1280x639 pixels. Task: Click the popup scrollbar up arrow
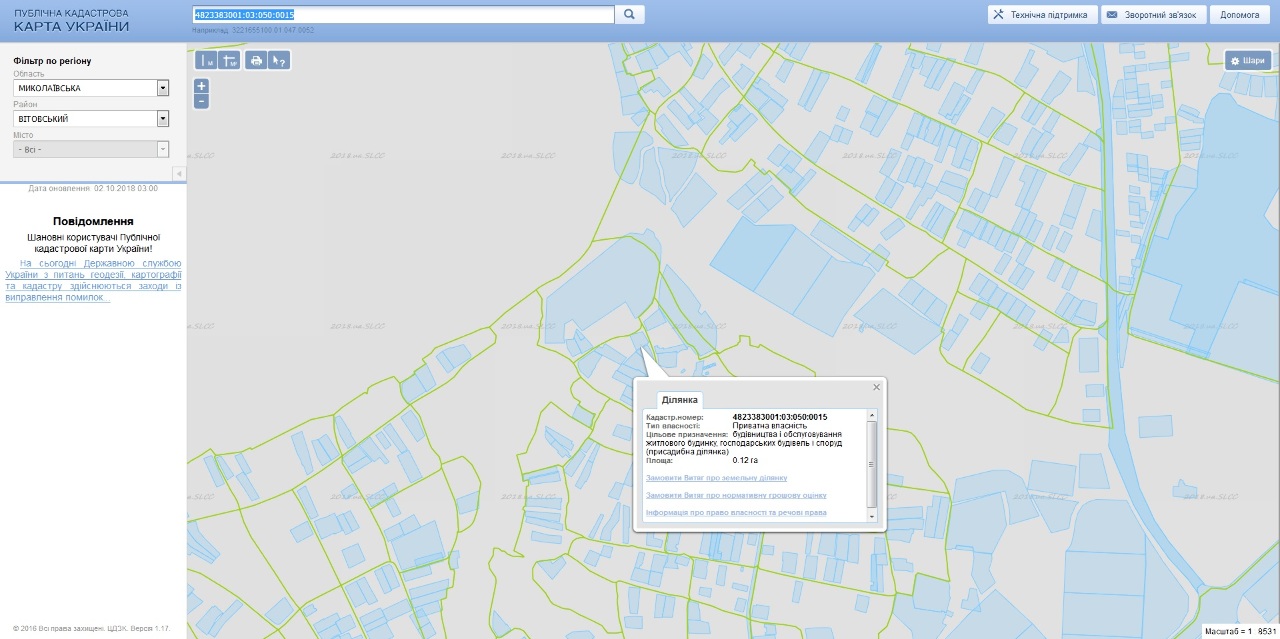pyautogui.click(x=872, y=415)
